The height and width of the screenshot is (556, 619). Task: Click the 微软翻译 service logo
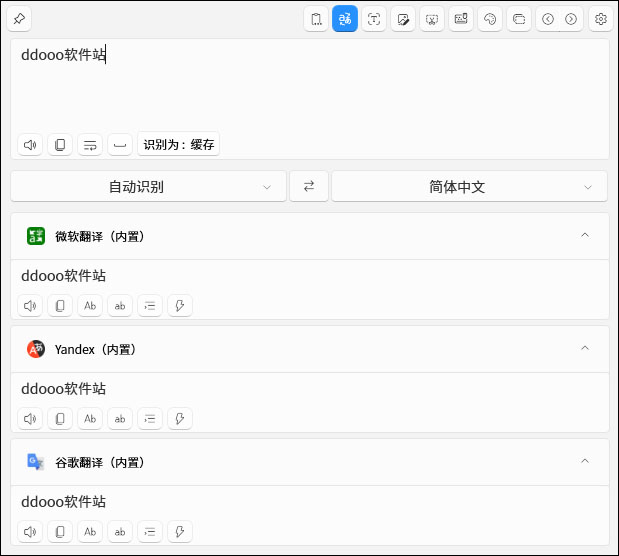tap(36, 236)
